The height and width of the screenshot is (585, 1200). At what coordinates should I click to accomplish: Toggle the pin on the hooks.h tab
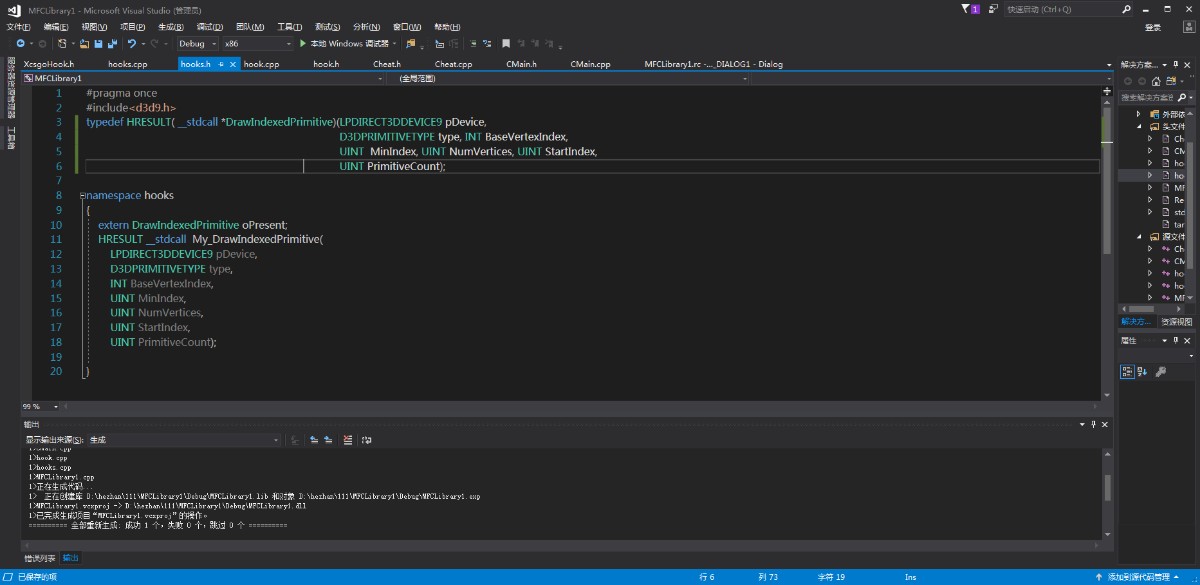click(221, 64)
